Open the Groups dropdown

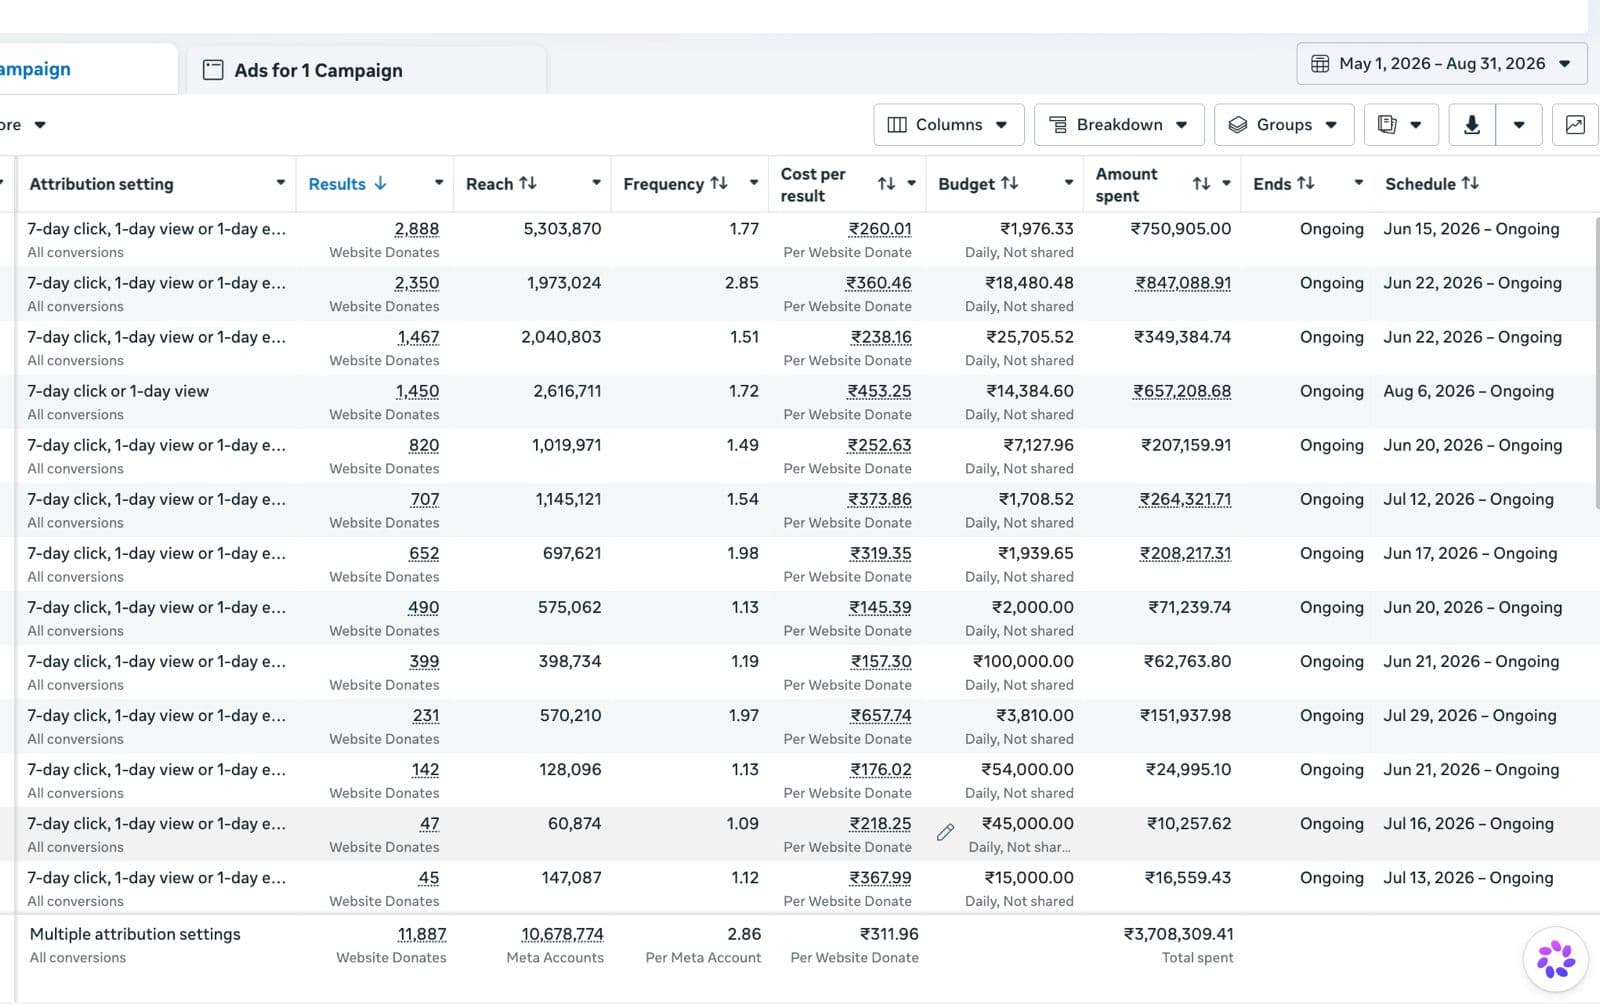coord(1284,125)
